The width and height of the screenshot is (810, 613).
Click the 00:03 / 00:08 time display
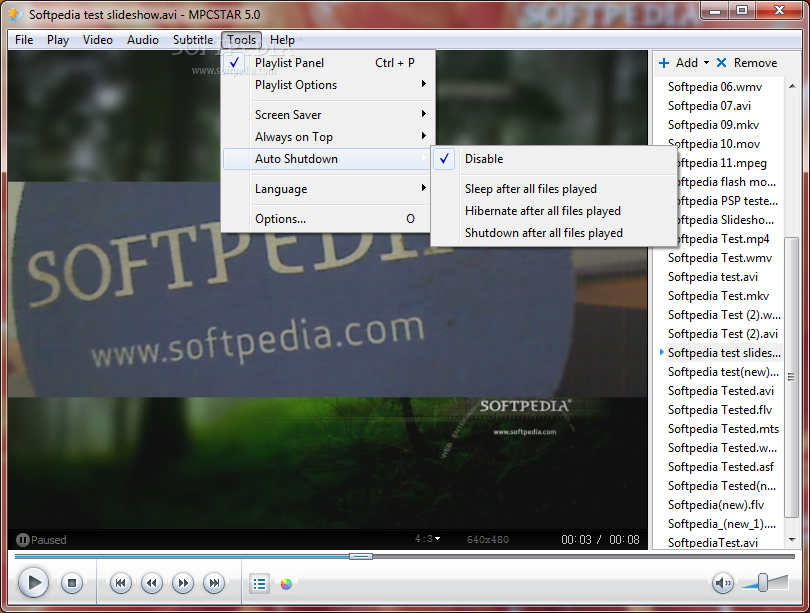[x=600, y=540]
